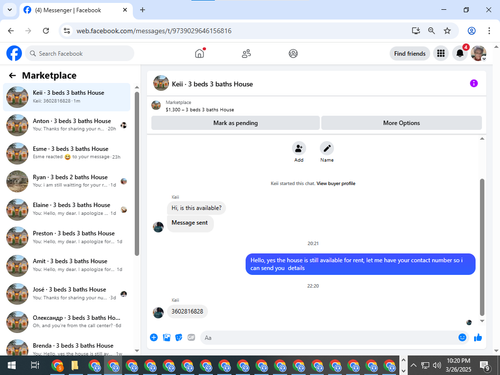Go back using Marketplace back arrow

pos(12,76)
